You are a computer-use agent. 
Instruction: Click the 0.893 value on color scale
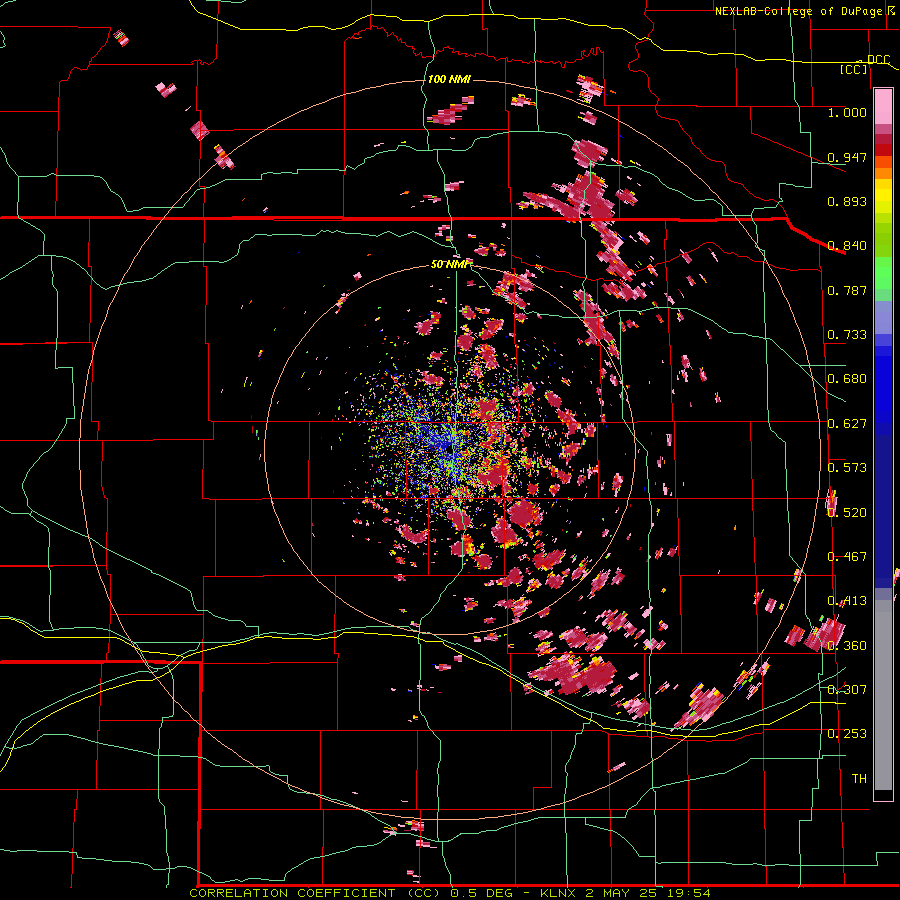click(x=847, y=201)
